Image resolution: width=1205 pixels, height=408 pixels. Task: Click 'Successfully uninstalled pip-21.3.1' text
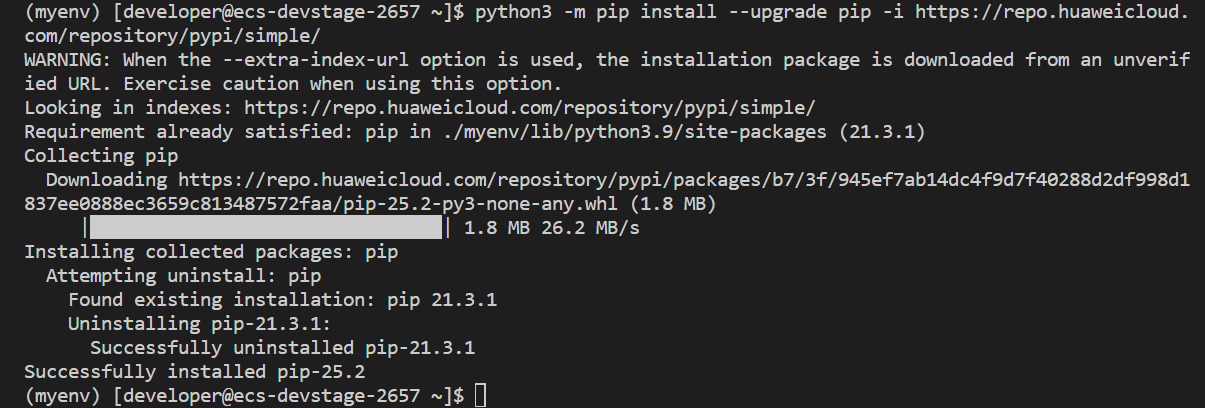282,348
